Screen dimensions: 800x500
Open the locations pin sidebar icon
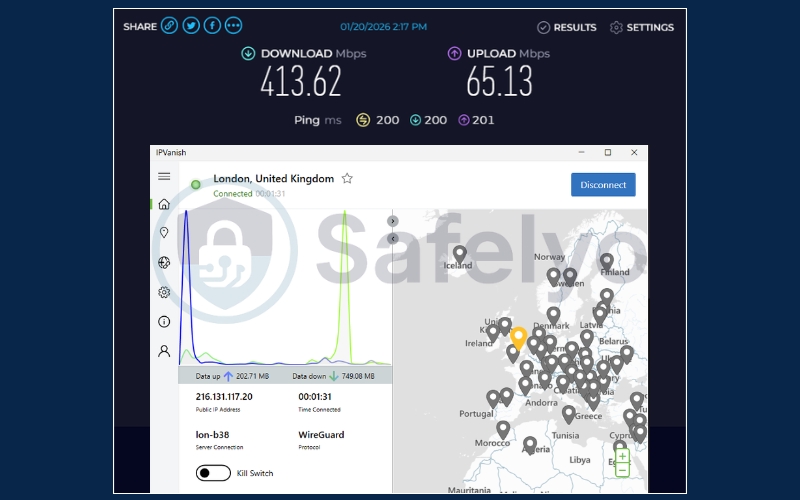coord(164,233)
